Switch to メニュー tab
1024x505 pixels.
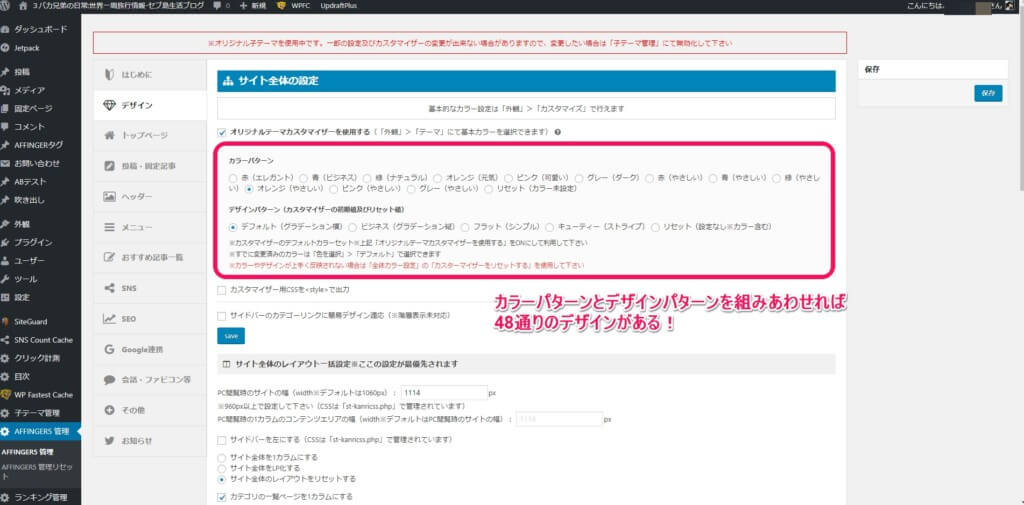click(150, 227)
